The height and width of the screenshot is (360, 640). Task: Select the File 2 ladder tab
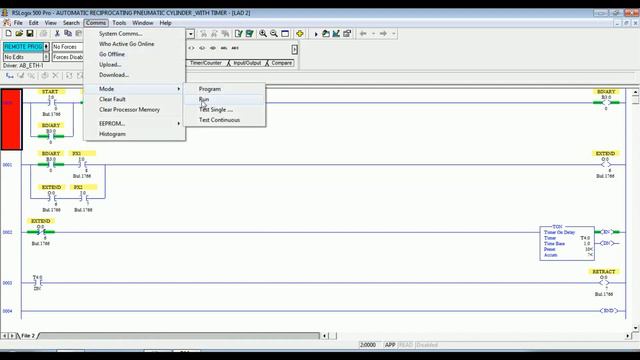[x=28, y=336]
